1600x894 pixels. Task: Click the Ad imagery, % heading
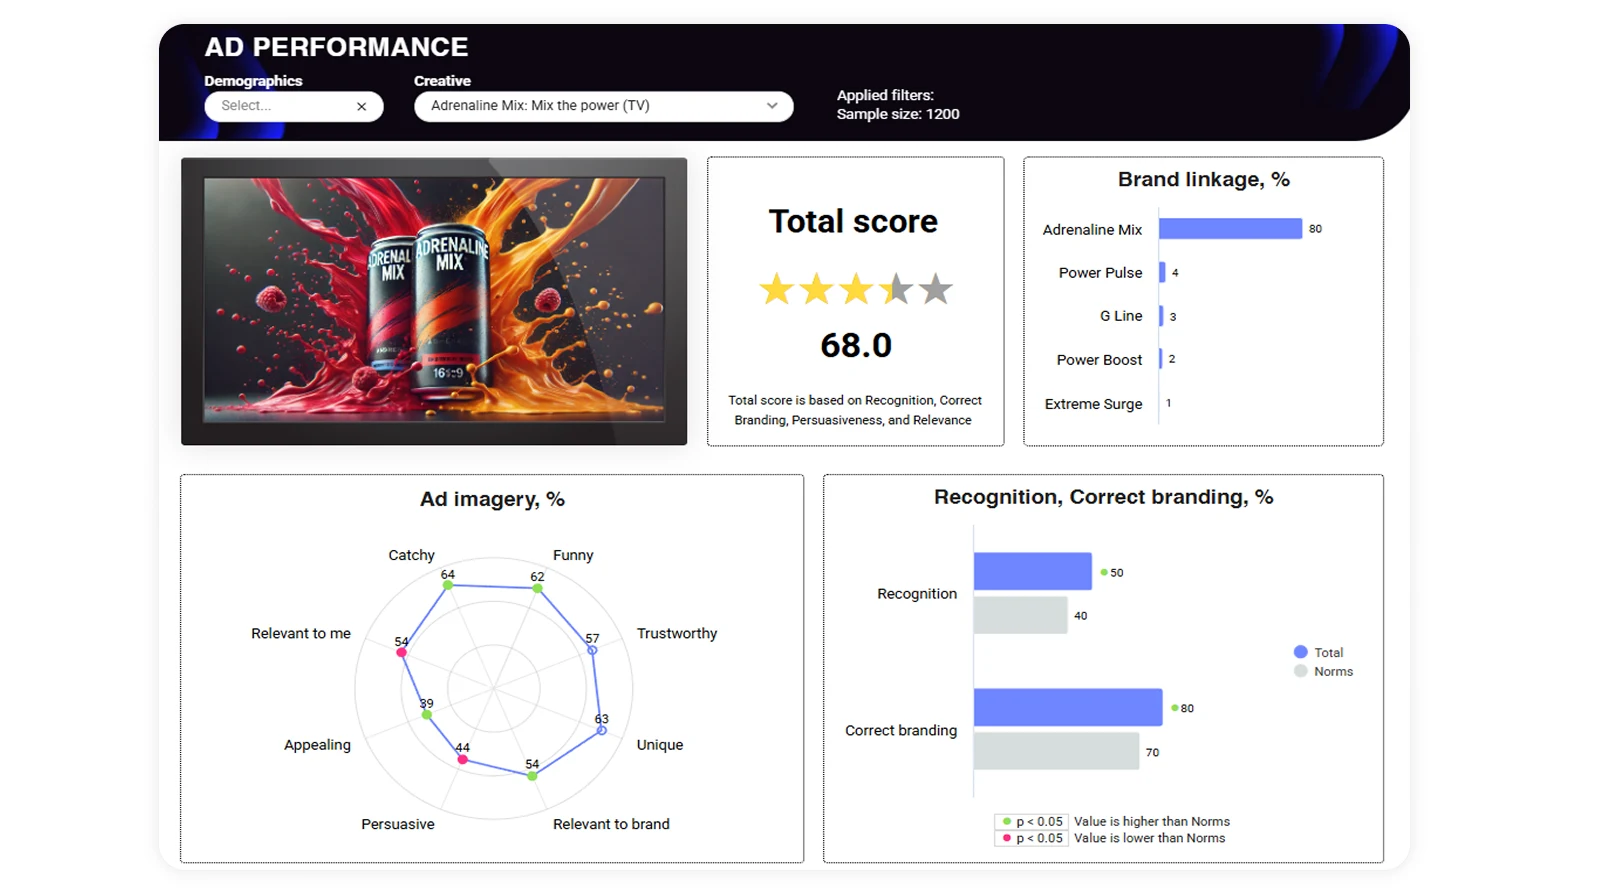pyautogui.click(x=492, y=499)
